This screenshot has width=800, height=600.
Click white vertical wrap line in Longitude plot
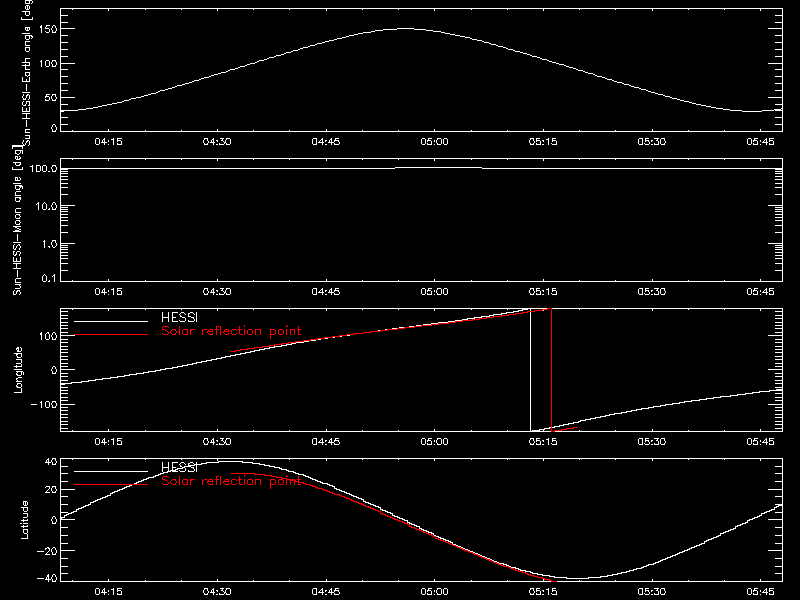coord(531,370)
